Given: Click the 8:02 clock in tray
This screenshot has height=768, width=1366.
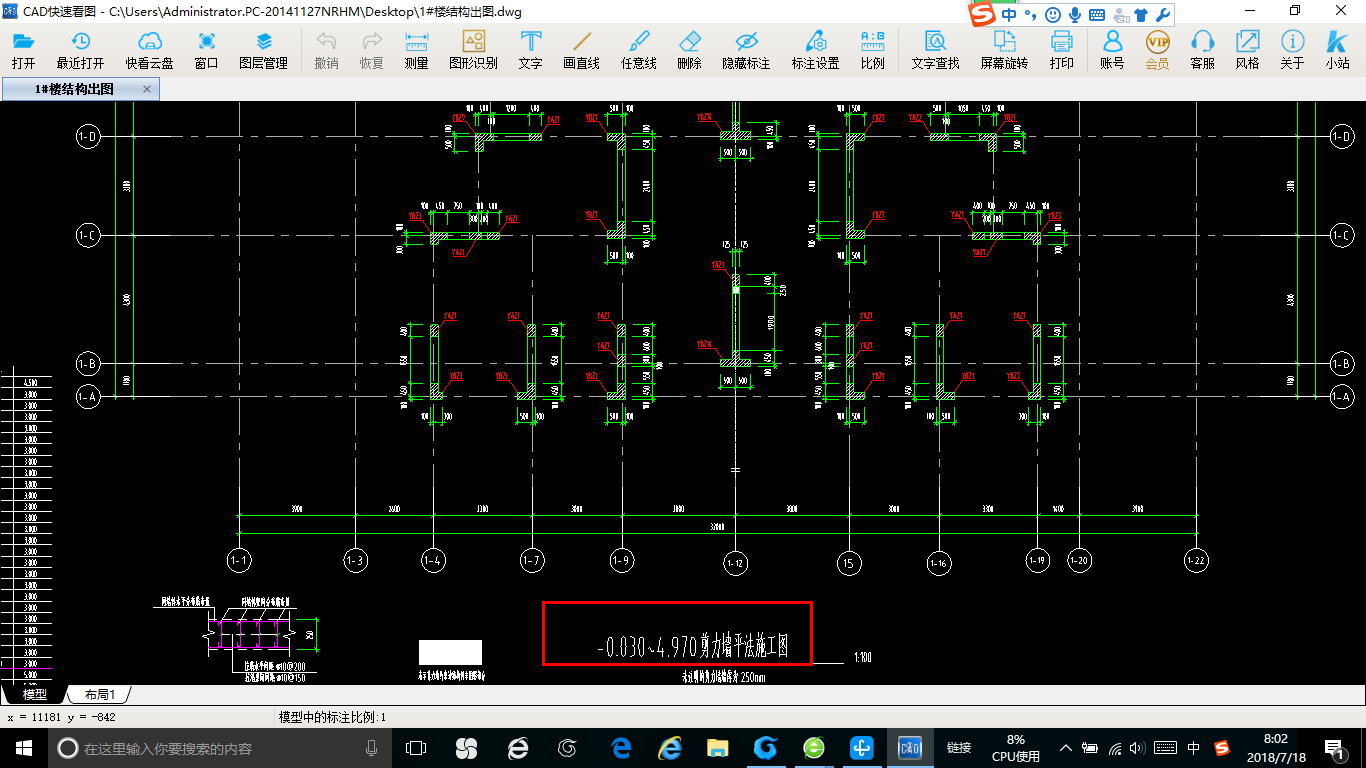Looking at the screenshot, I should pyautogui.click(x=1275, y=747).
